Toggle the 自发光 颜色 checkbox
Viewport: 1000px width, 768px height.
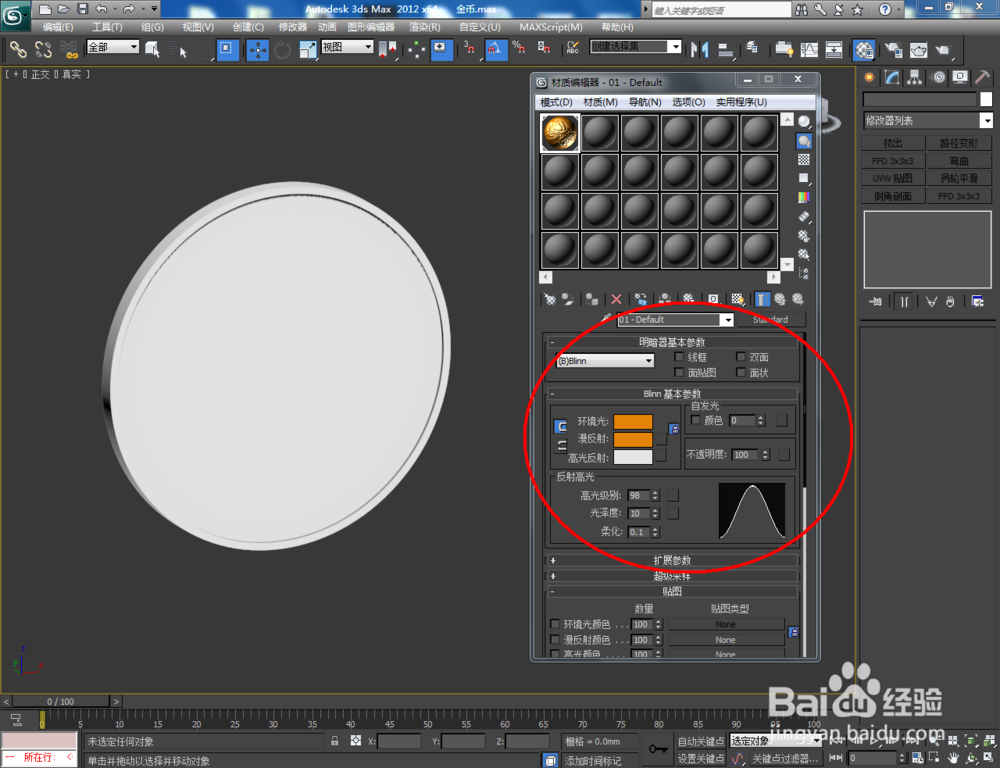pos(695,420)
